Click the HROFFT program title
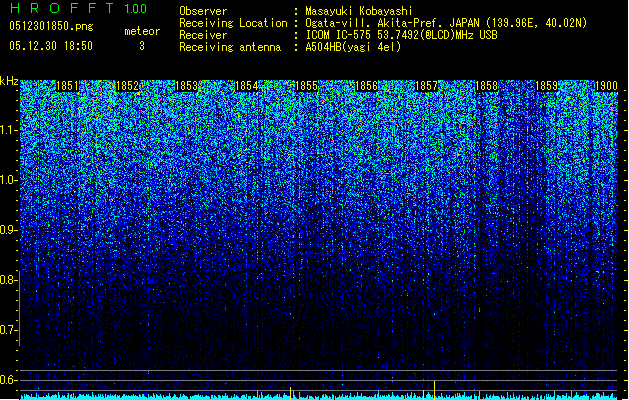The width and height of the screenshot is (629, 400). click(x=63, y=8)
